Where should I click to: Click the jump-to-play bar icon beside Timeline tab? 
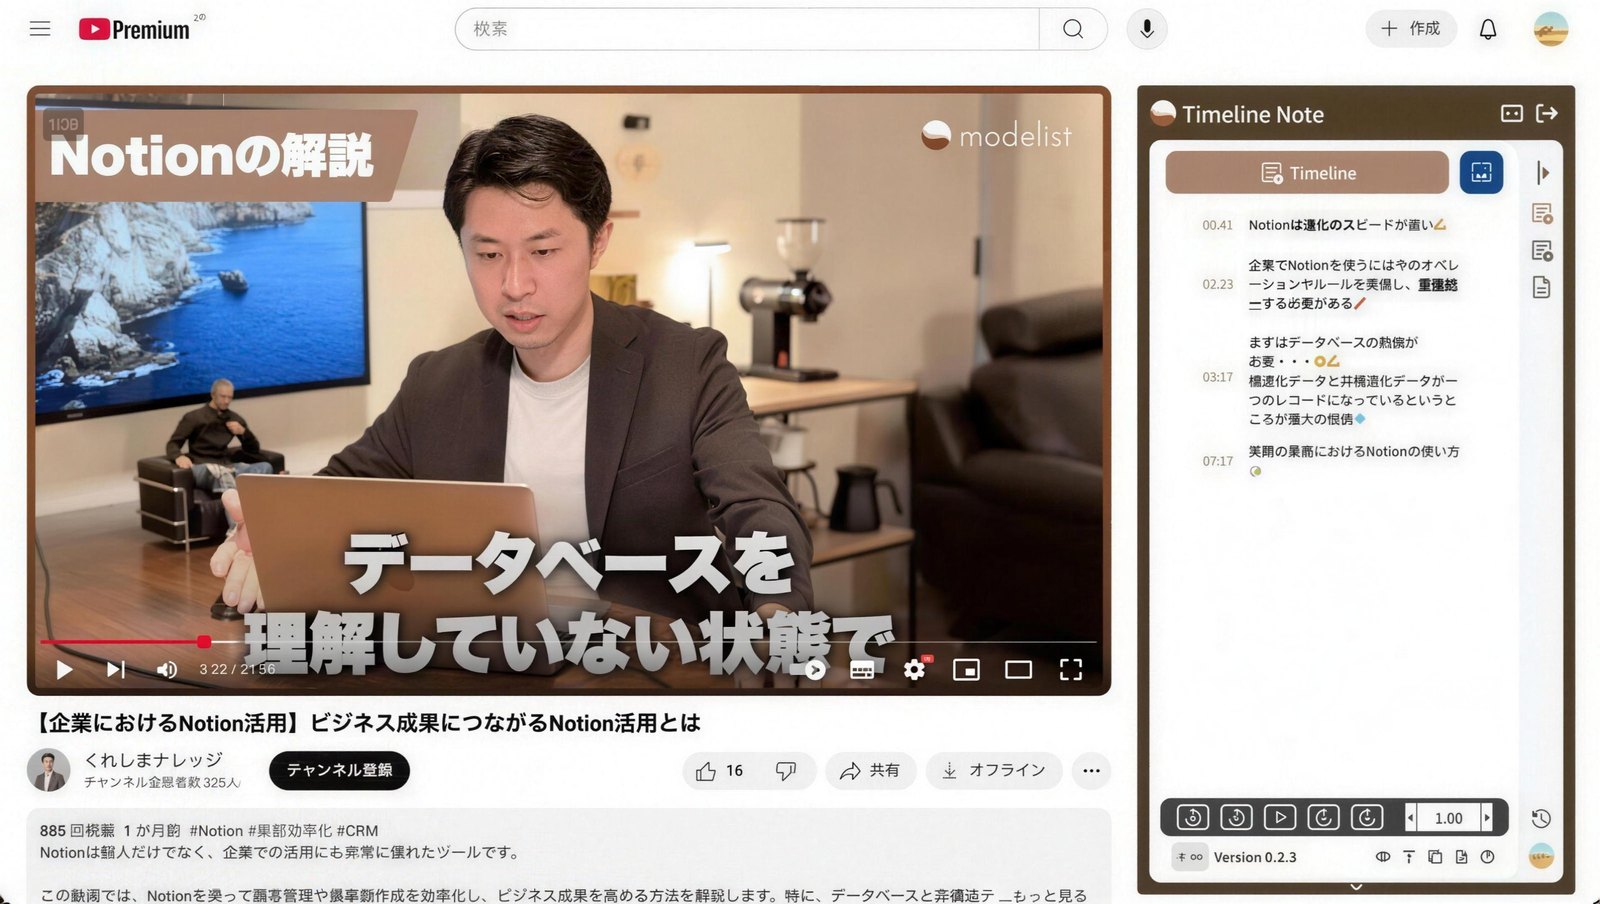pos(1542,173)
